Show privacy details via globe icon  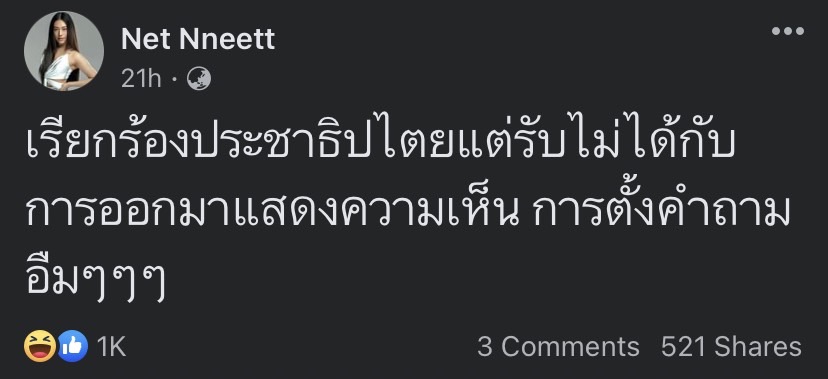[199, 79]
